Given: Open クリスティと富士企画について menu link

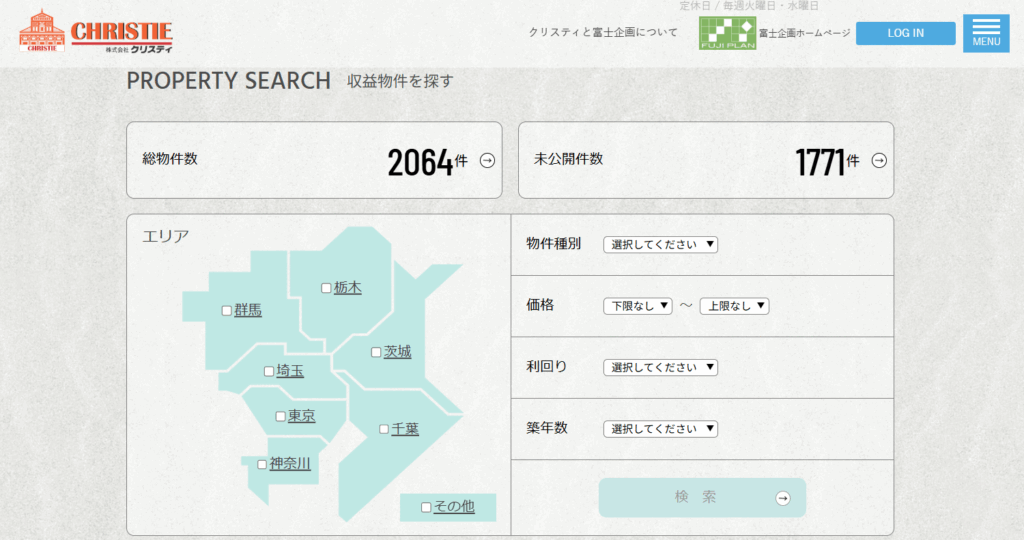Looking at the screenshot, I should tap(603, 33).
